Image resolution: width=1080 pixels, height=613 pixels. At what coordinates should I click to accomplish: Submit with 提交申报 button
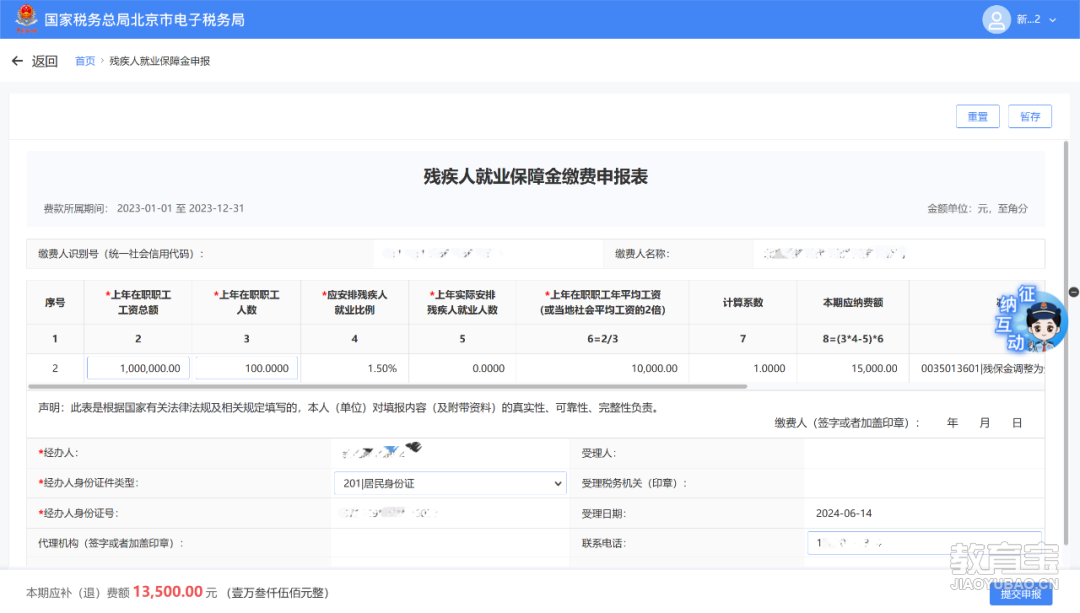point(1021,594)
